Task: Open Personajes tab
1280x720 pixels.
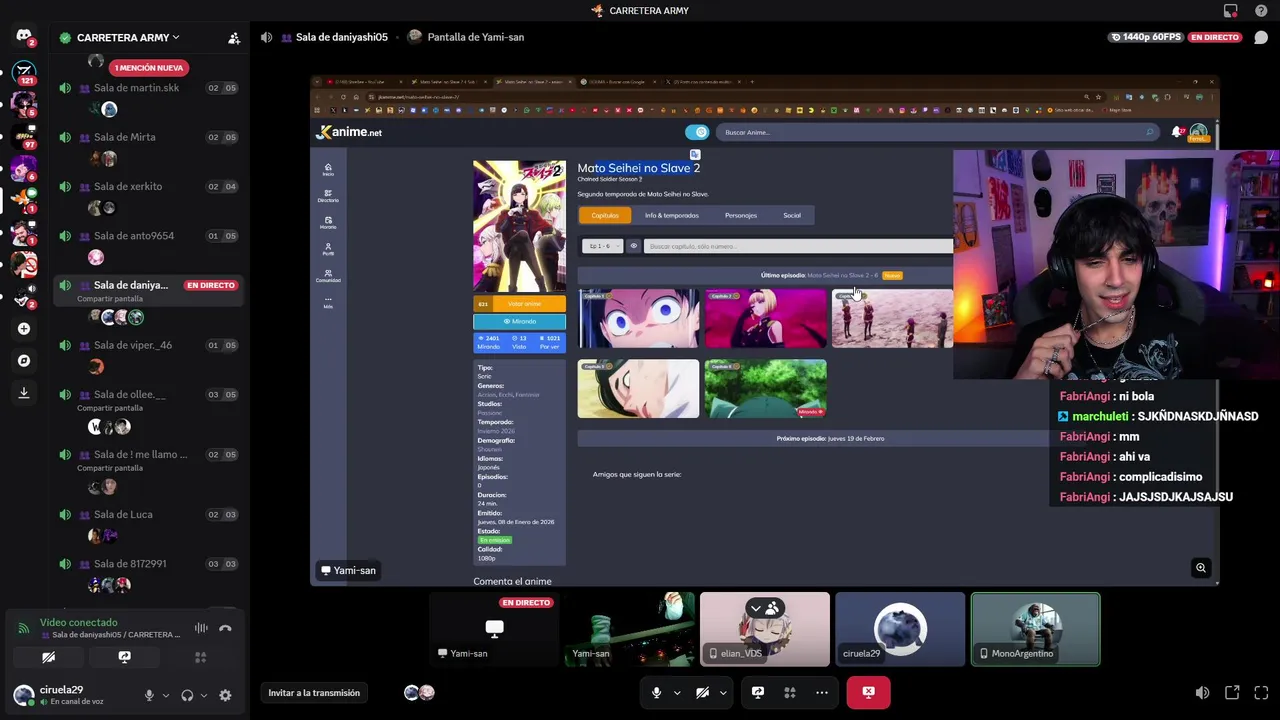Action: click(741, 215)
